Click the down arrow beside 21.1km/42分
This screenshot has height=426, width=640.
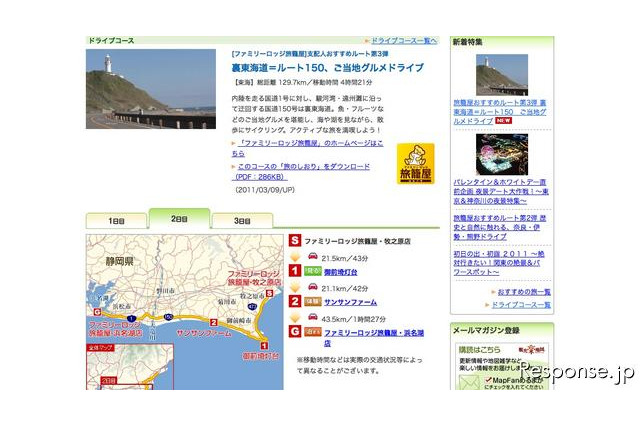click(x=295, y=287)
